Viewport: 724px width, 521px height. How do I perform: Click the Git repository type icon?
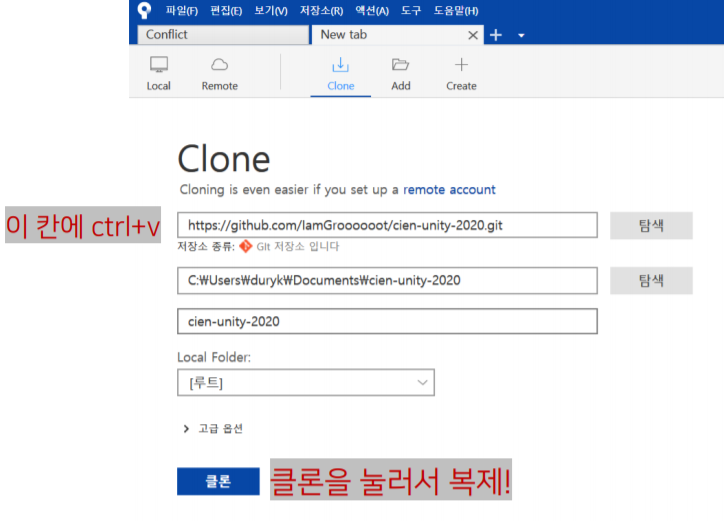click(x=246, y=246)
